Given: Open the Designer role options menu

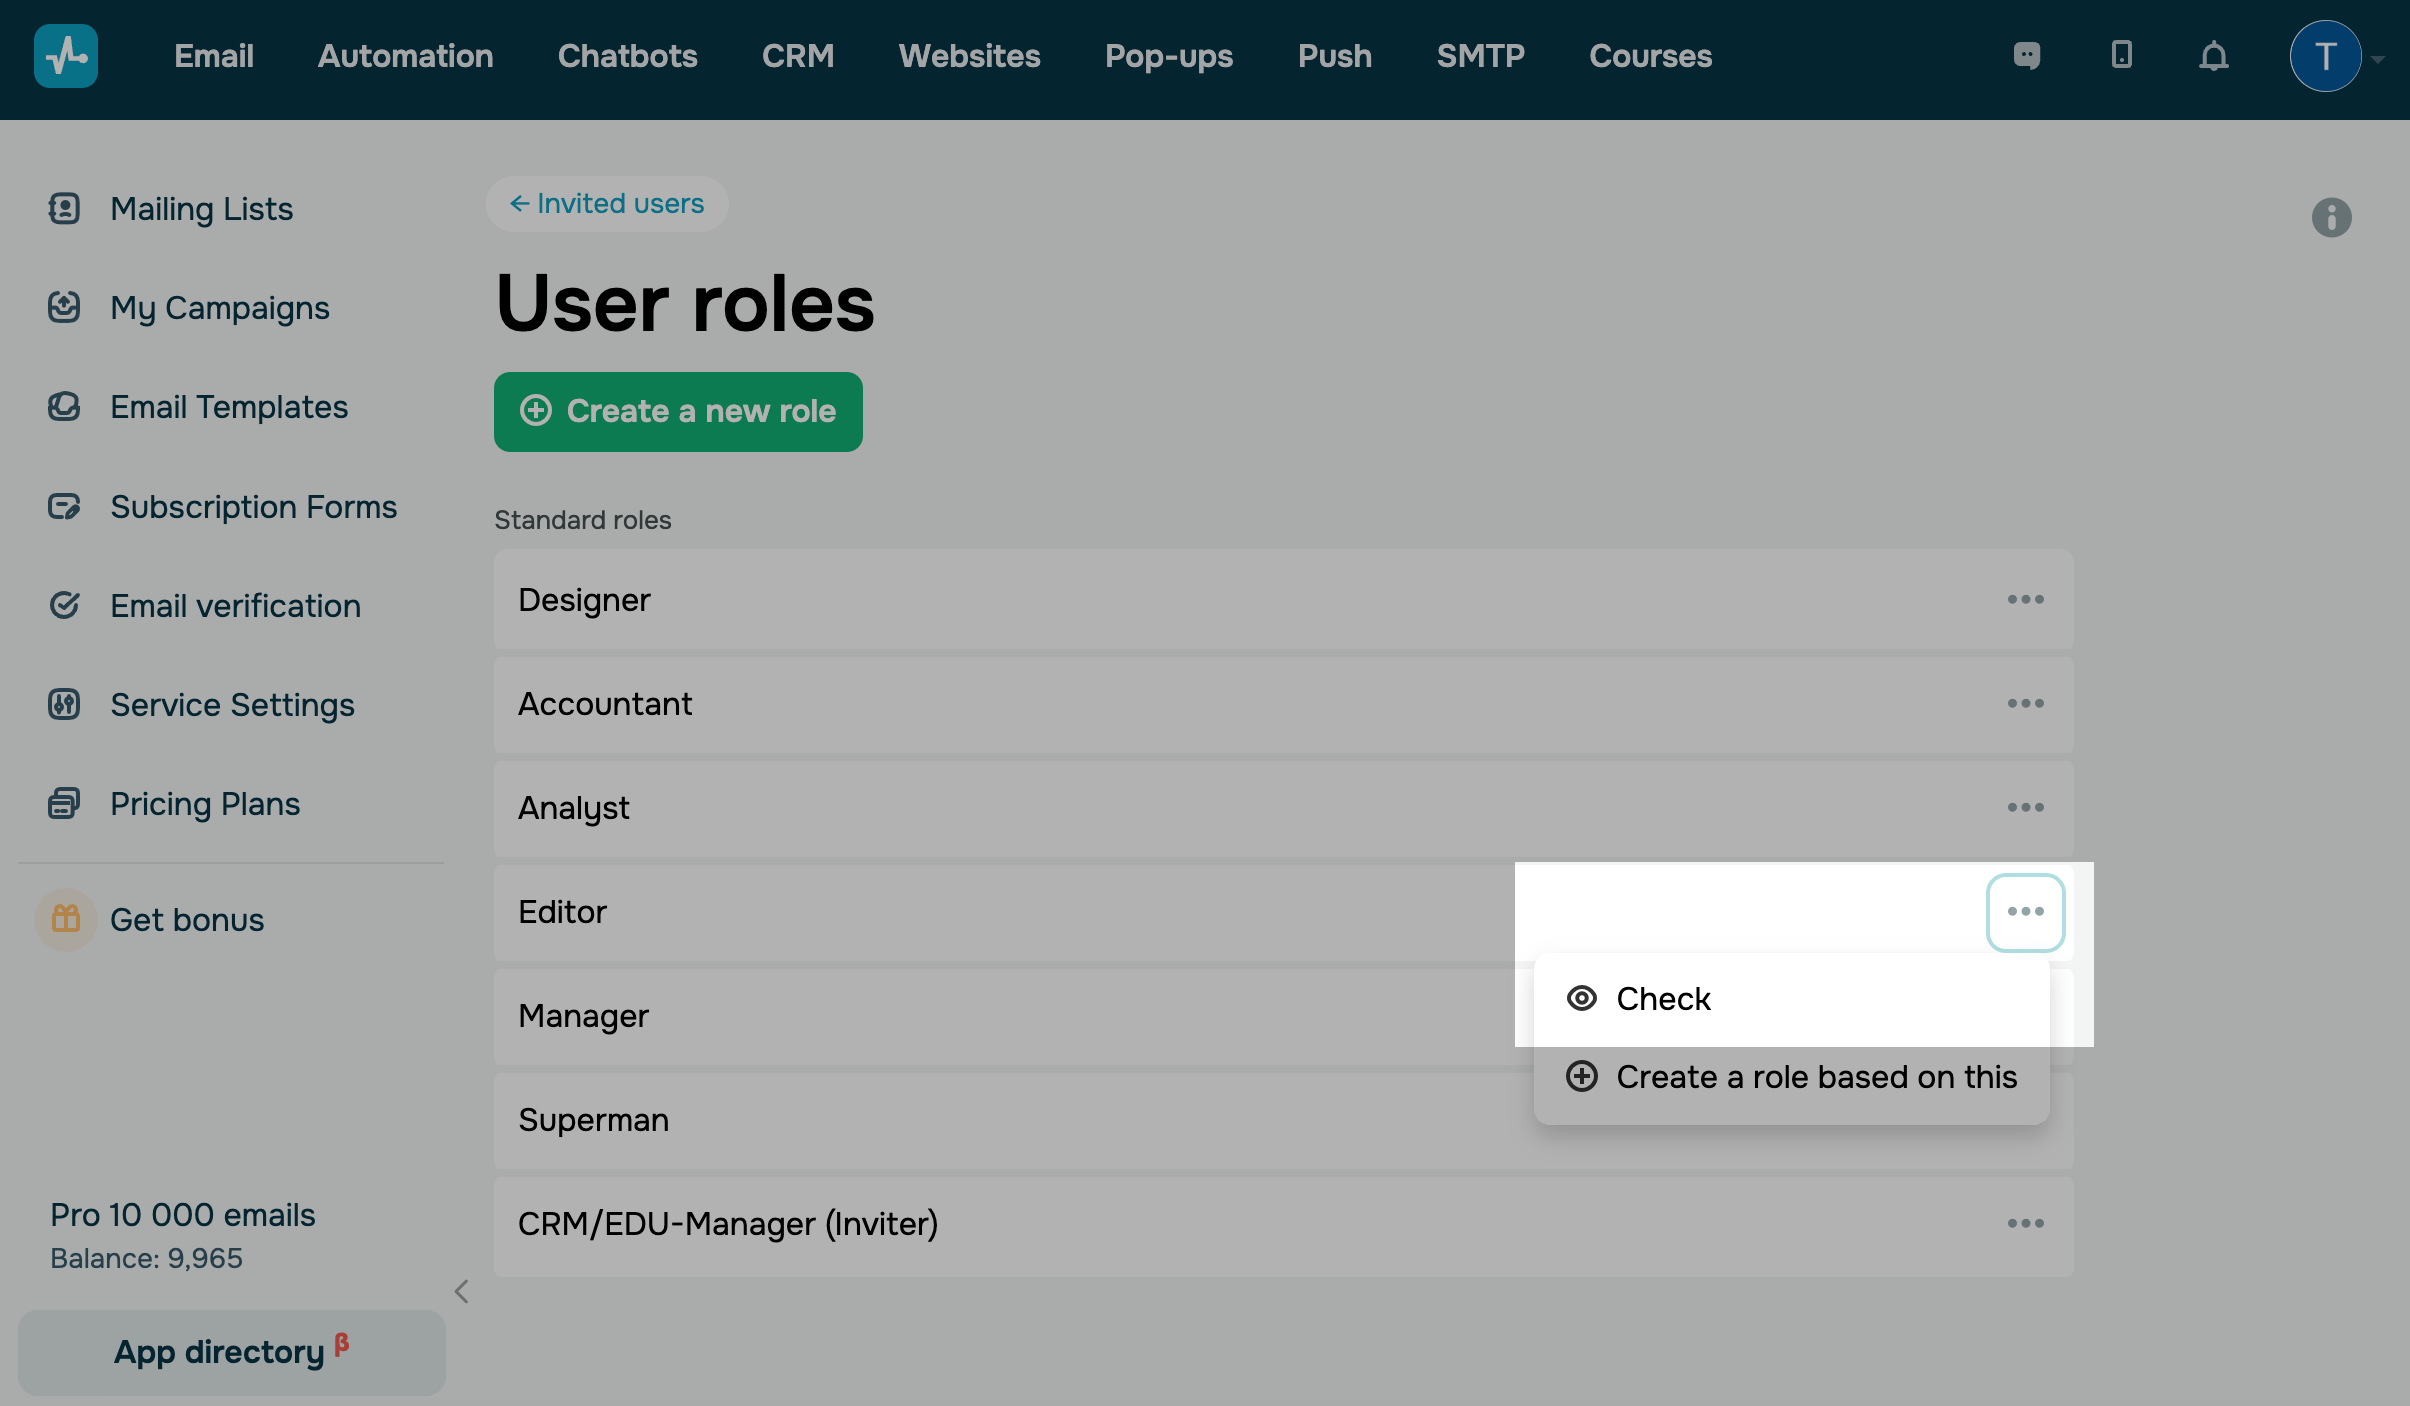Looking at the screenshot, I should [2025, 600].
